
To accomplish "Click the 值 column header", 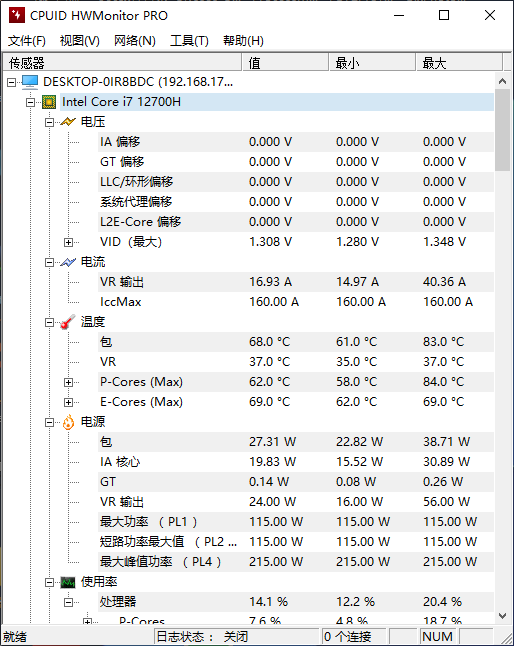I will tap(285, 63).
